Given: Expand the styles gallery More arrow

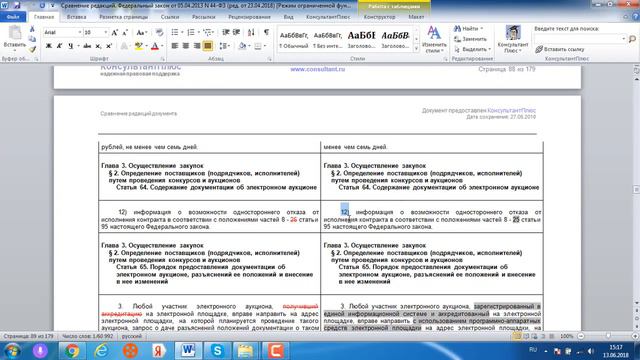Looking at the screenshot, I should [x=416, y=49].
